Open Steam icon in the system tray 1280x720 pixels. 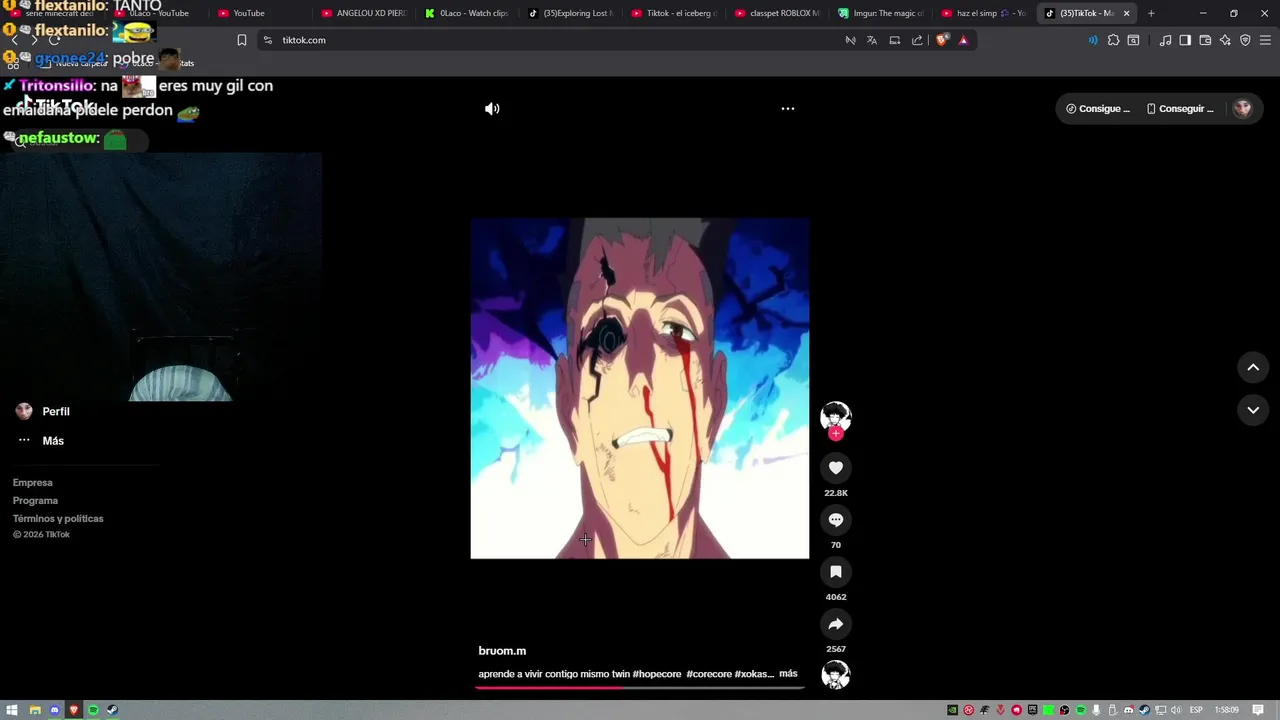pyautogui.click(x=1145, y=710)
